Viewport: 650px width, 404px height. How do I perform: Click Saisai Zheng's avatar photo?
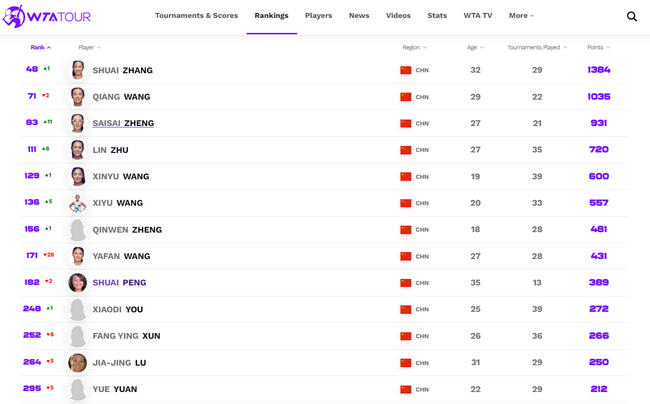coord(78,123)
